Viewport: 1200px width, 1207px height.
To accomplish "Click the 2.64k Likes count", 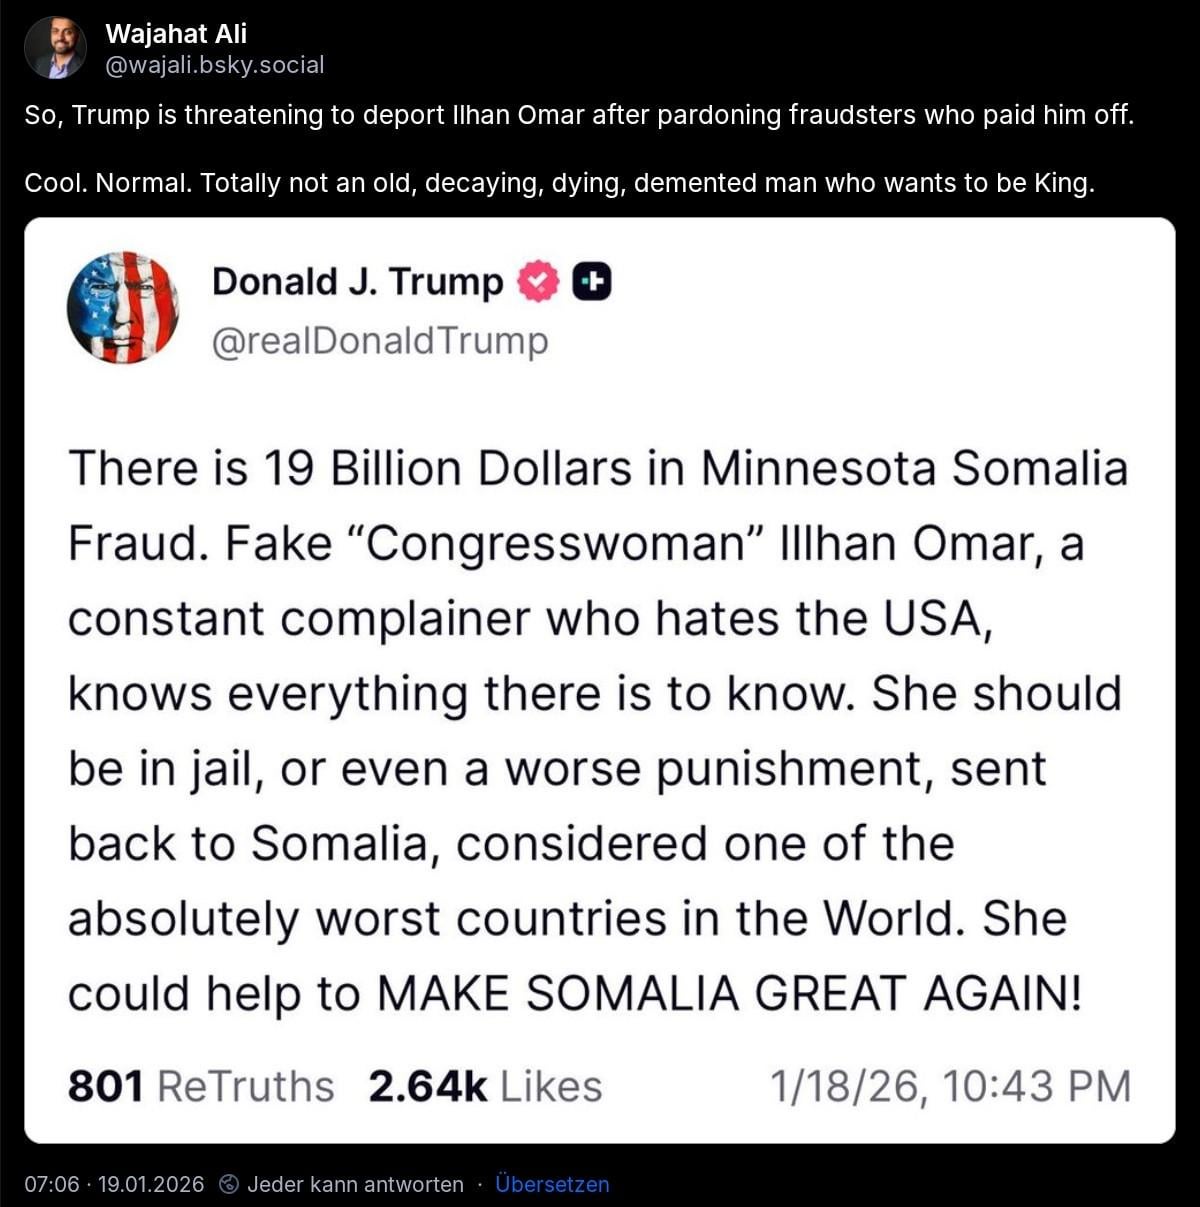I will tap(485, 1086).
